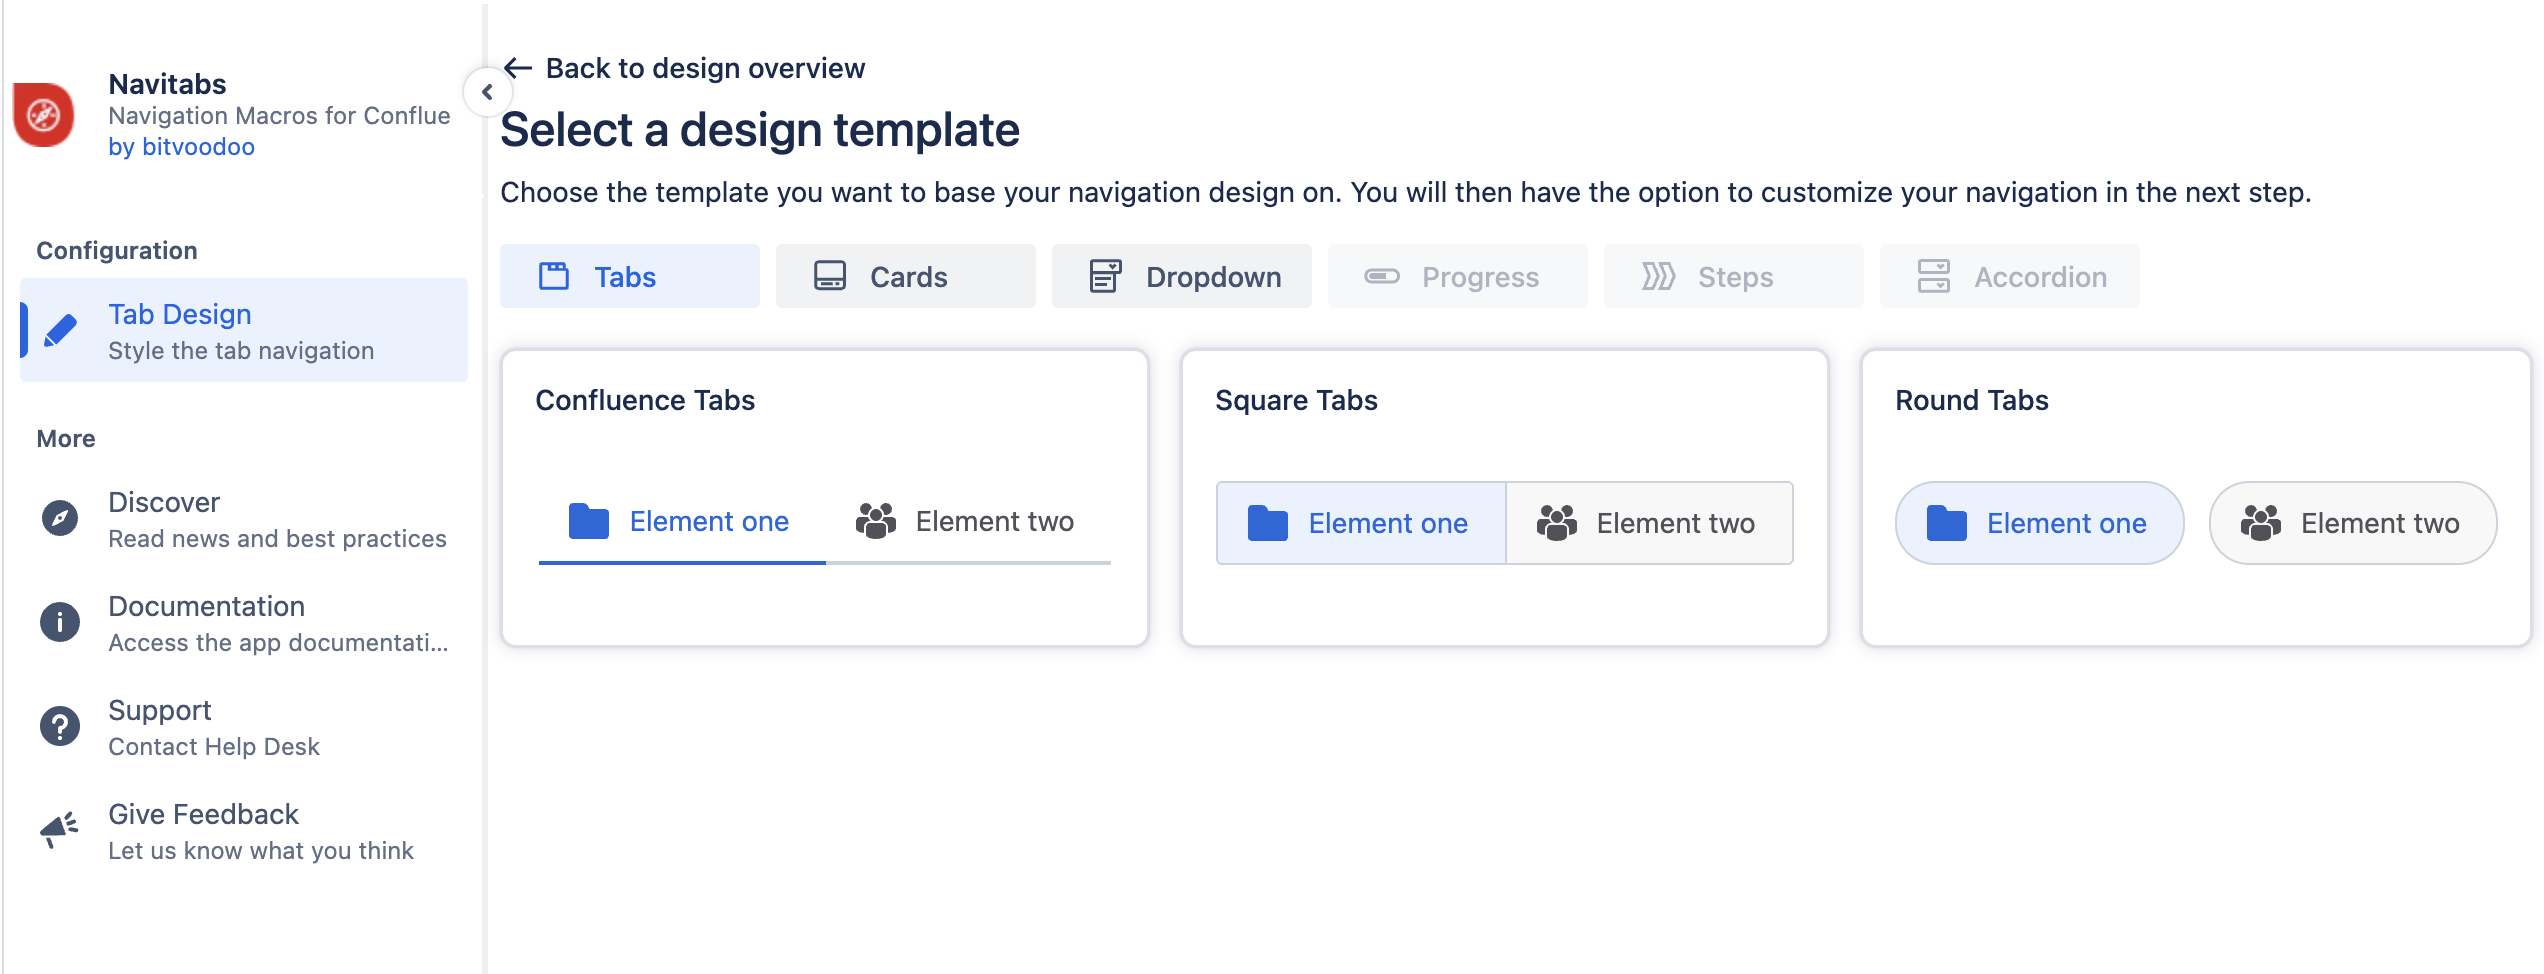Click the back arrow icon
Viewport: 2544px width, 974px height.
517,68
